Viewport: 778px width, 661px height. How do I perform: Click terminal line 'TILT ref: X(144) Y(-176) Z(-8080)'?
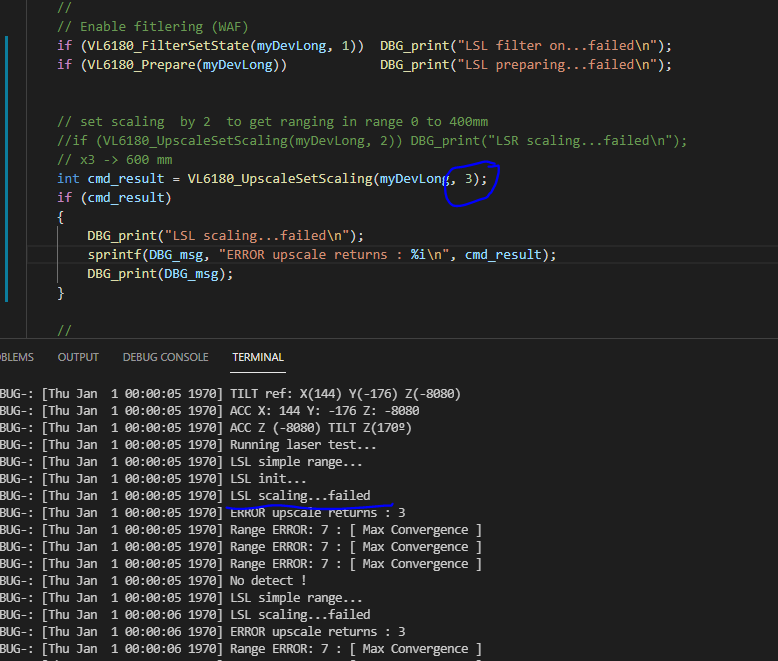click(345, 394)
